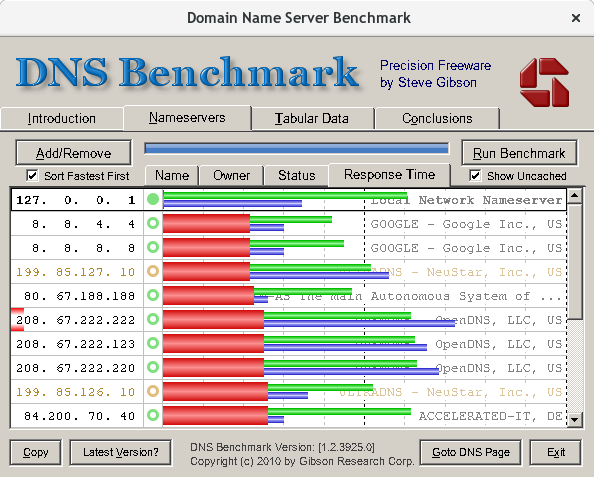Click status circle for 8.8.8.8
594x477 pixels.
153,247
